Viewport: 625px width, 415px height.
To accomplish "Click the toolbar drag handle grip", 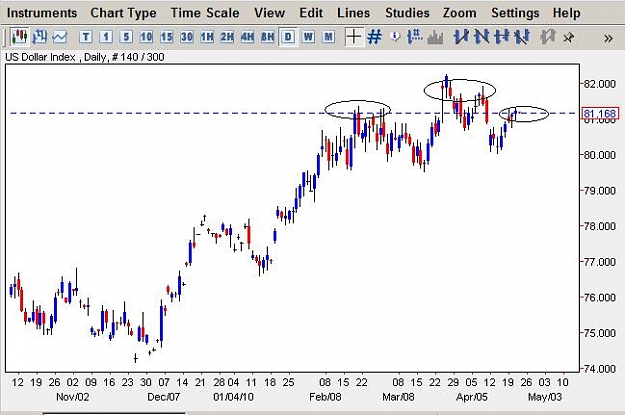I will pyautogui.click(x=6, y=37).
